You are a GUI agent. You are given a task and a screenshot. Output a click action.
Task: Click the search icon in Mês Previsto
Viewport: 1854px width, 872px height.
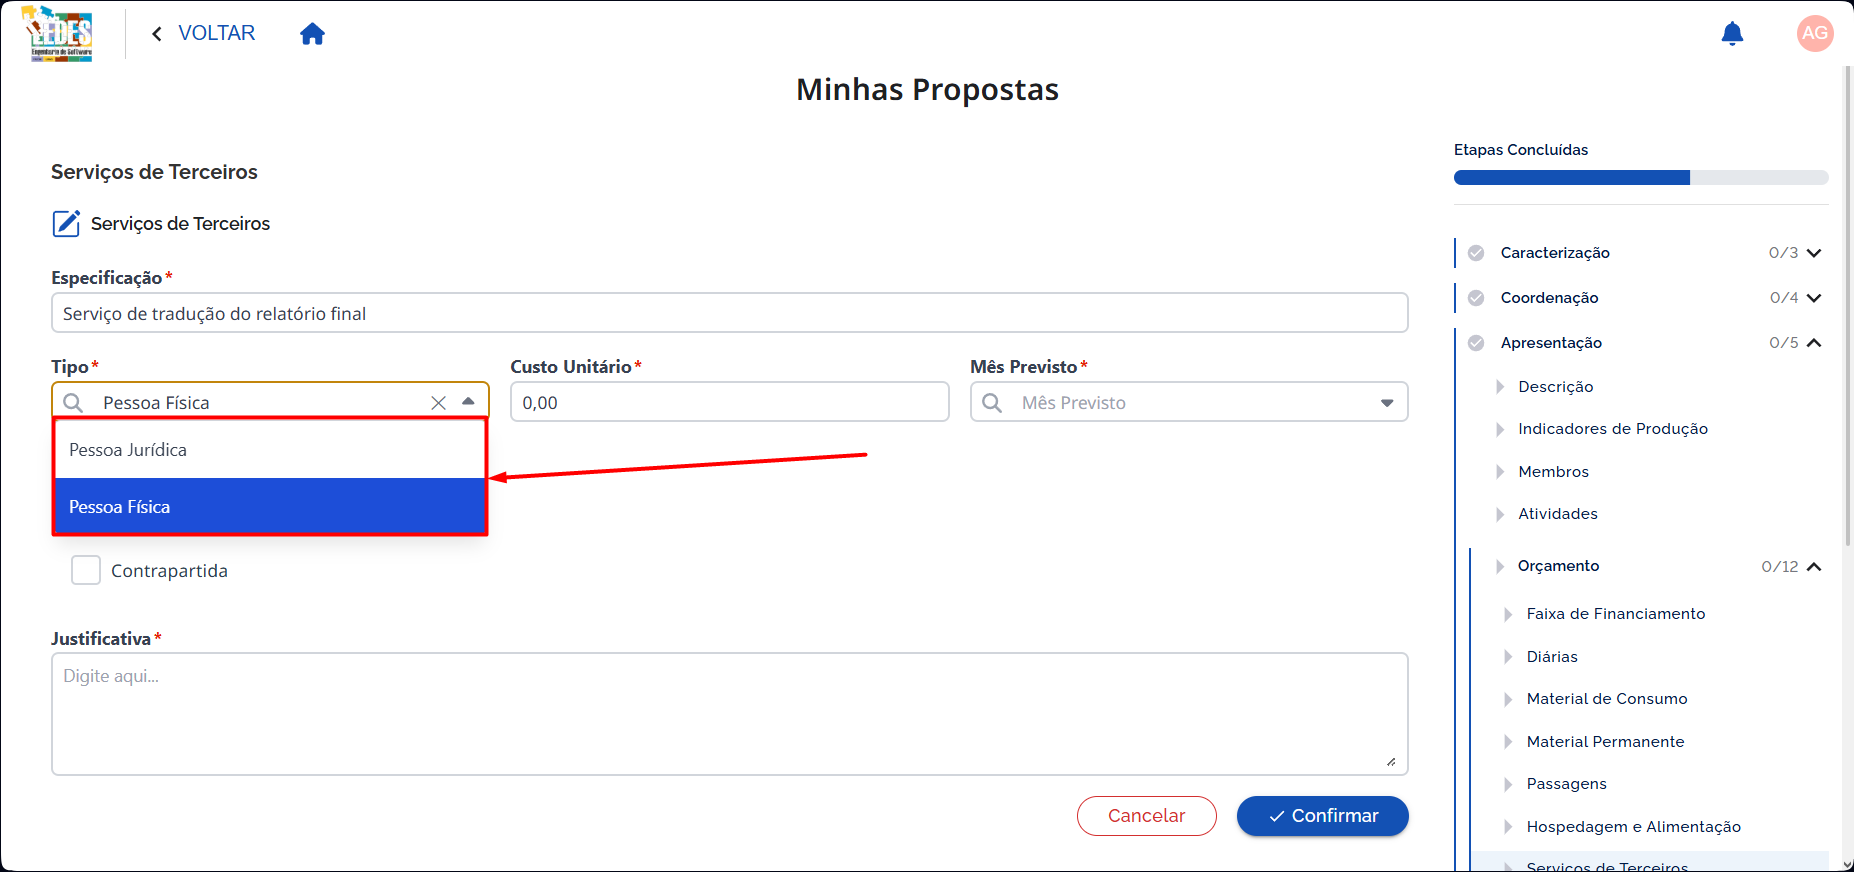(992, 402)
